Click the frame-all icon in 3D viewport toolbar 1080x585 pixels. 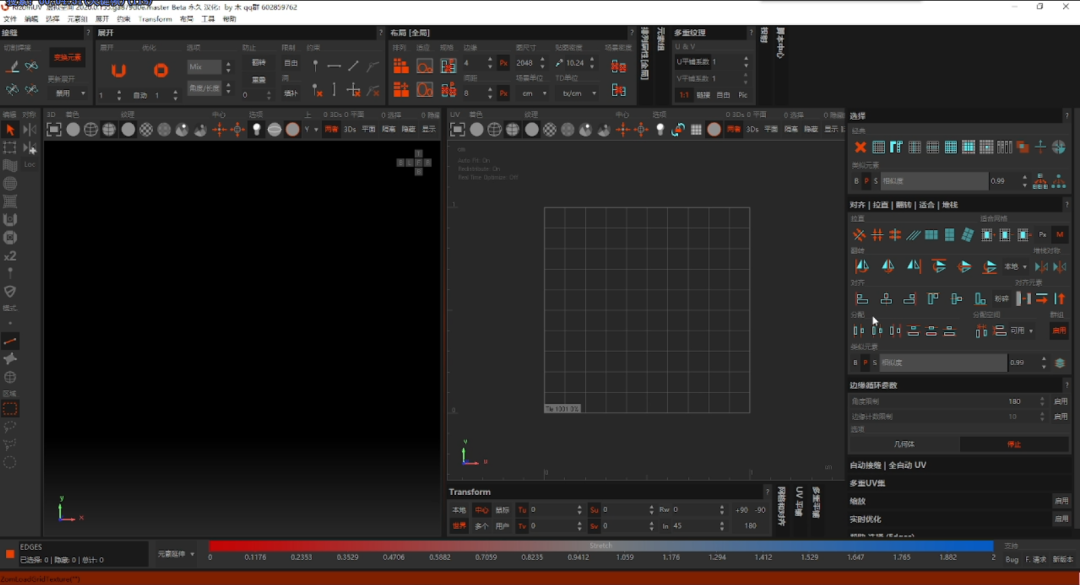54,130
